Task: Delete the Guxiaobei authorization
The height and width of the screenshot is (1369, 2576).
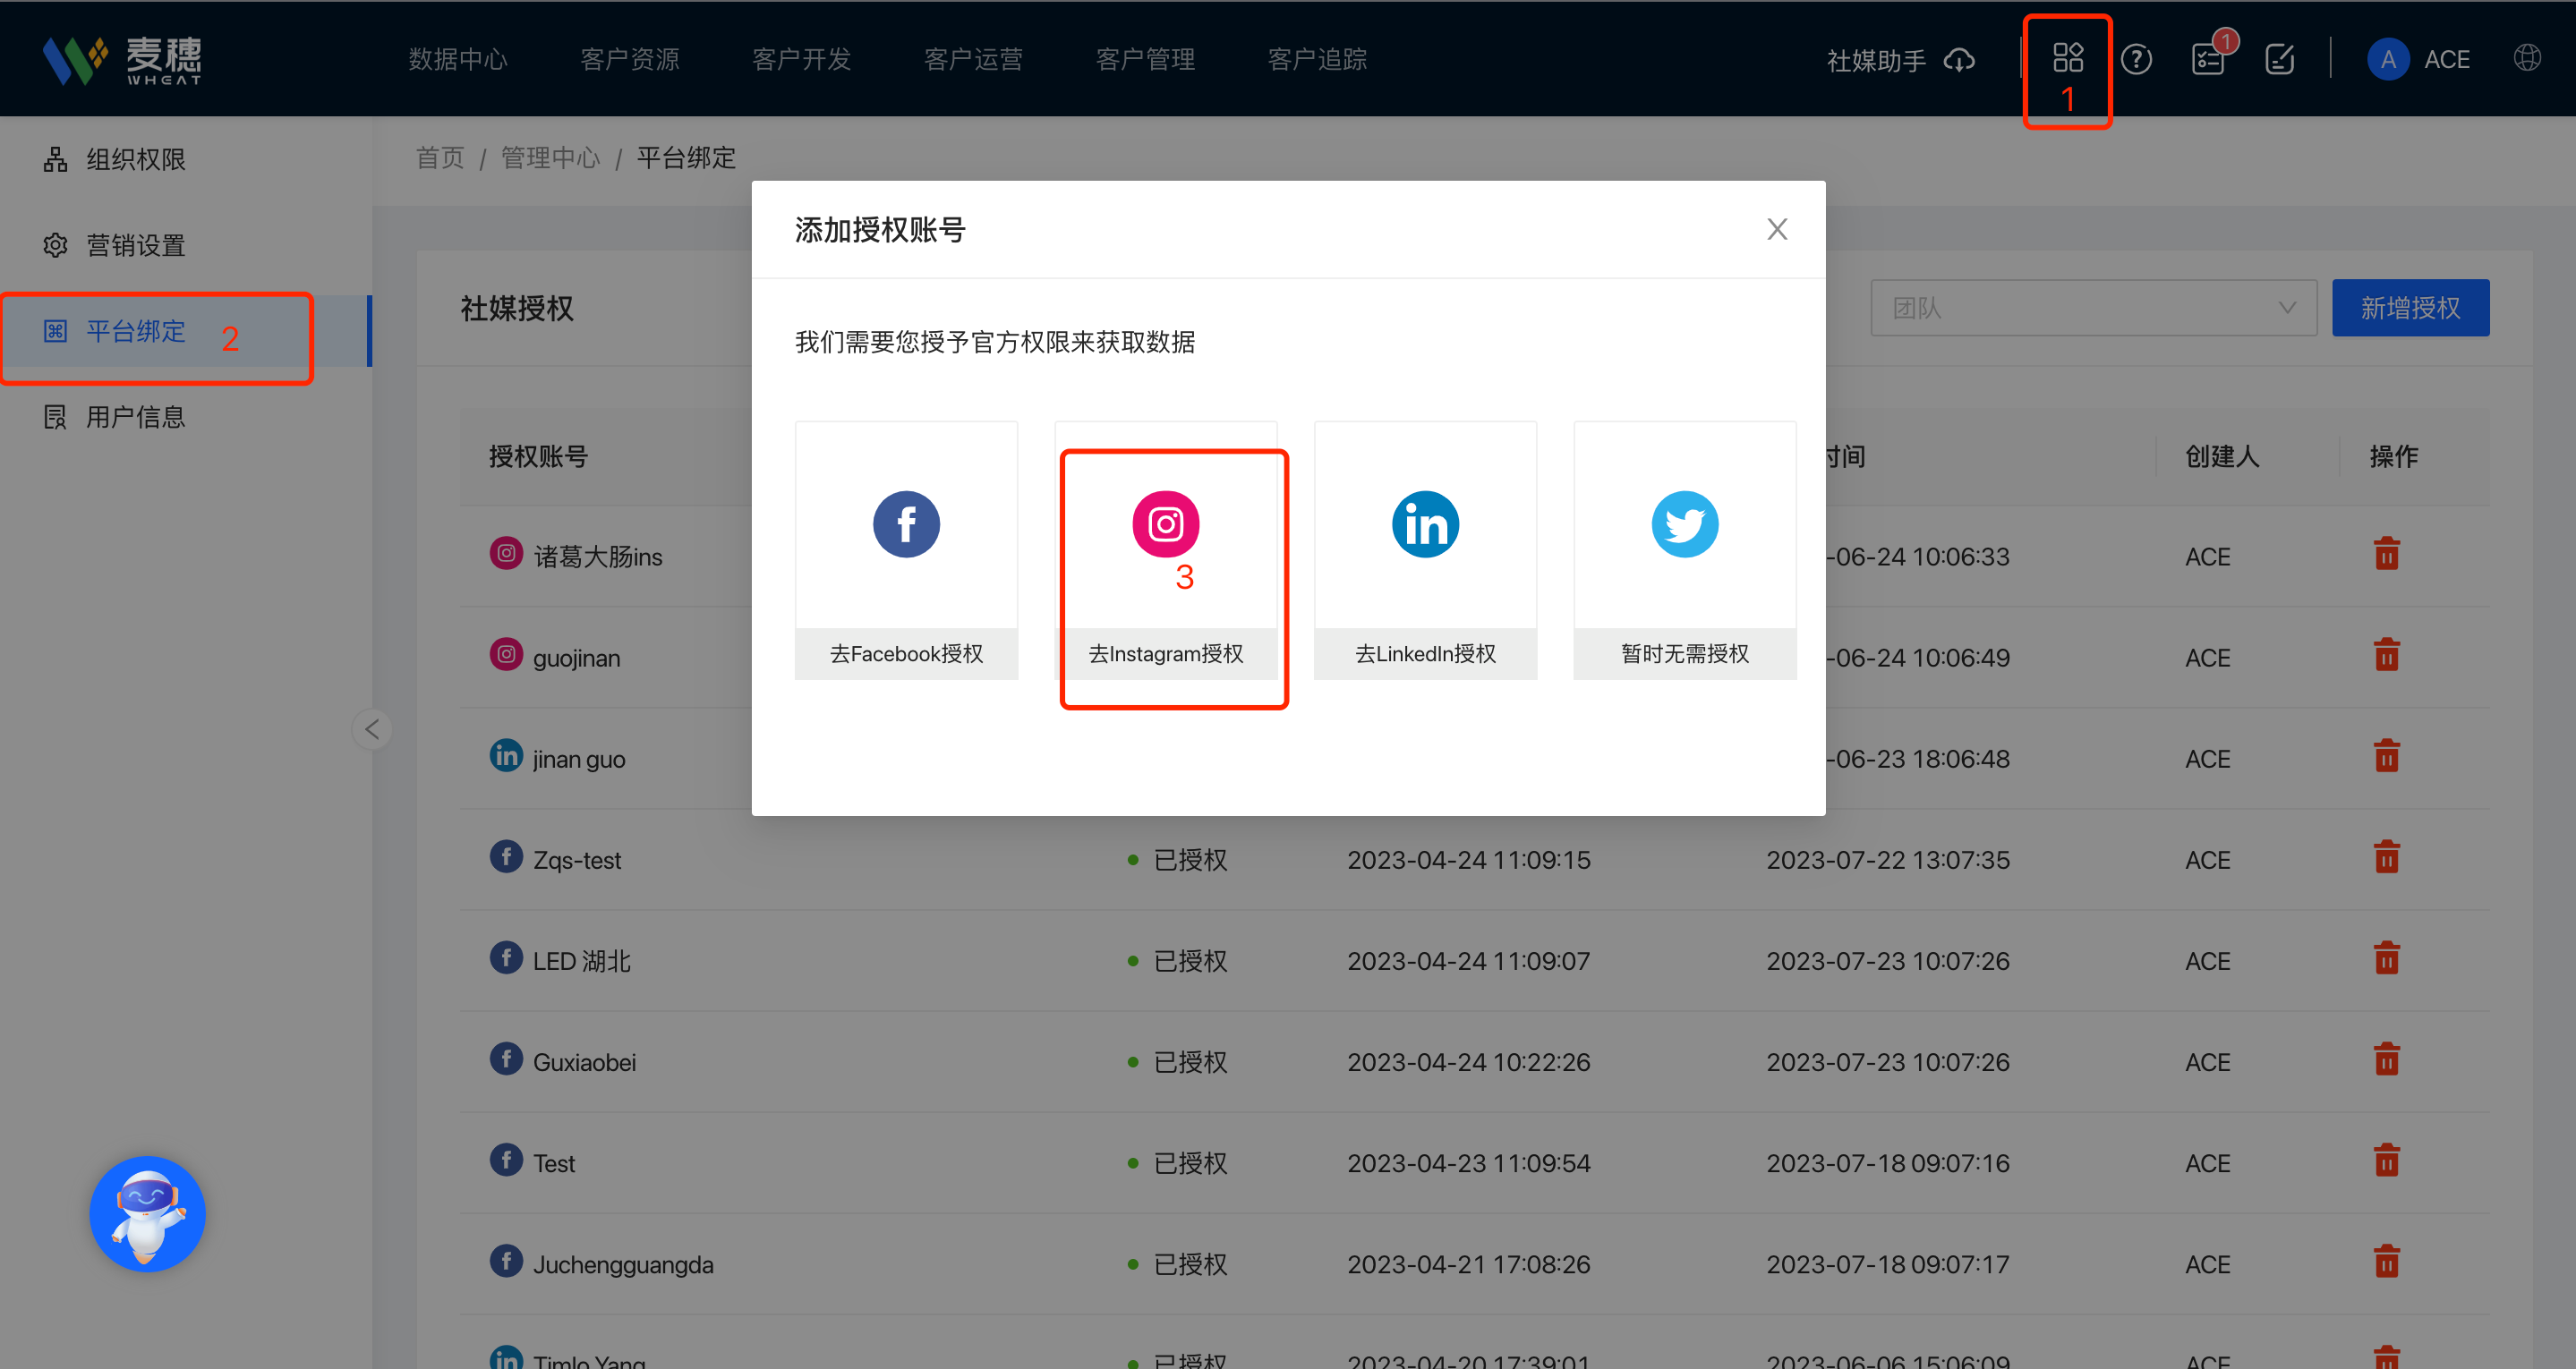Action: pyautogui.click(x=2386, y=1059)
